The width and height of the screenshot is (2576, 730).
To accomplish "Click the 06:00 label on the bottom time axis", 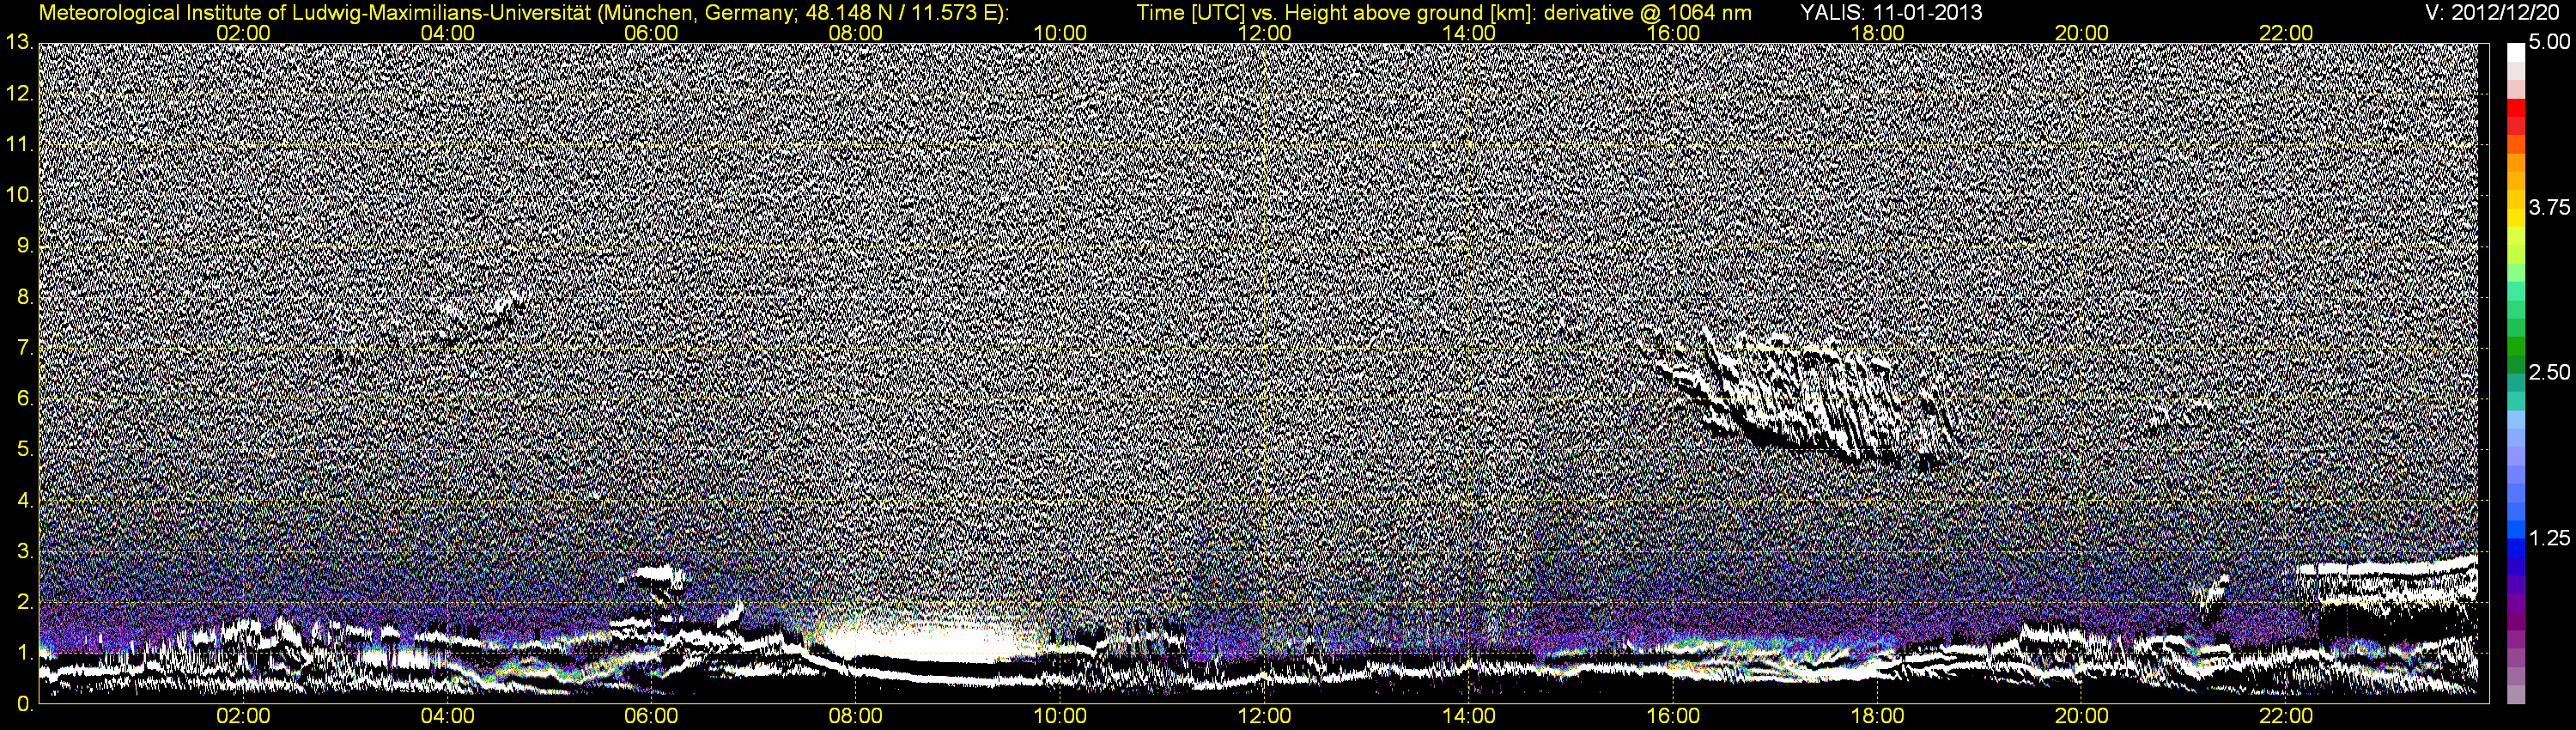I will click(651, 716).
